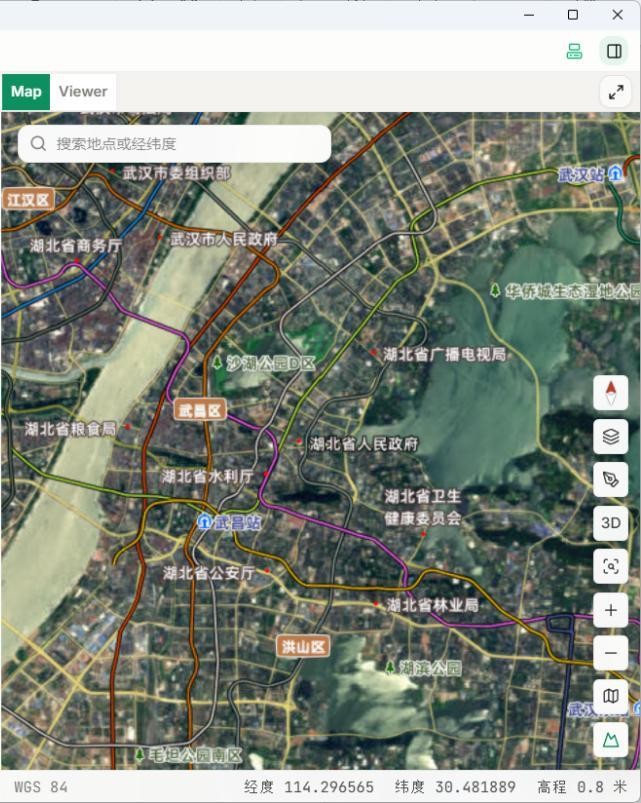
Task: Click the WGS 84 coordinate system label
Action: (41, 787)
